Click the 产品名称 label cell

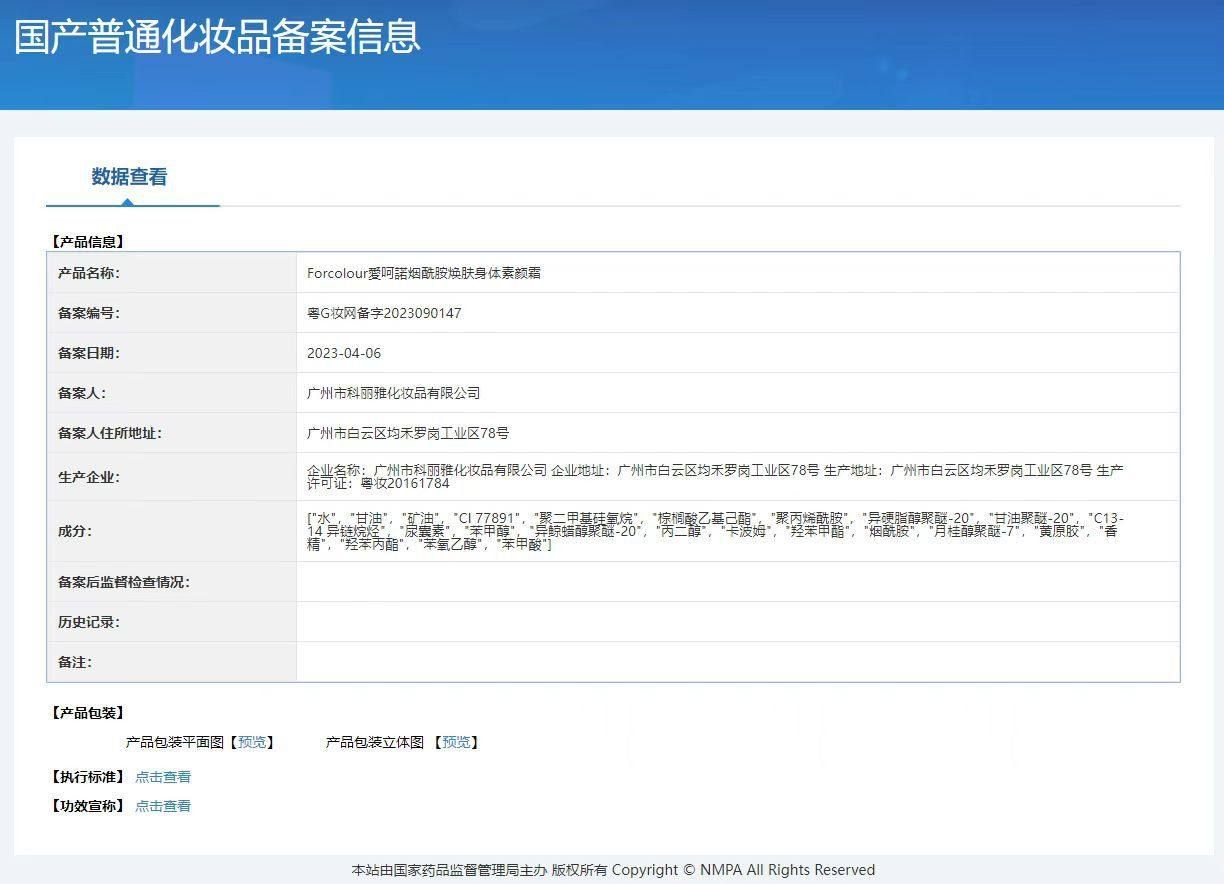point(172,273)
